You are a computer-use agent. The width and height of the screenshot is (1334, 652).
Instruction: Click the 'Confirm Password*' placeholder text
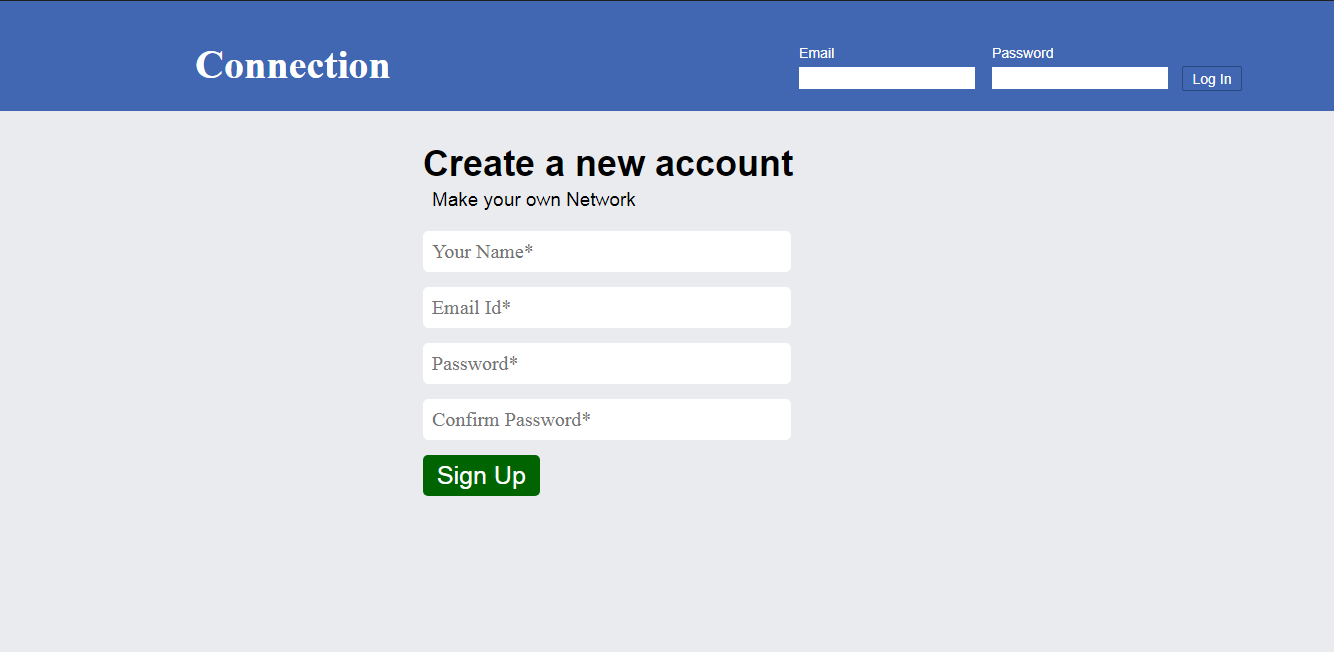pos(511,420)
